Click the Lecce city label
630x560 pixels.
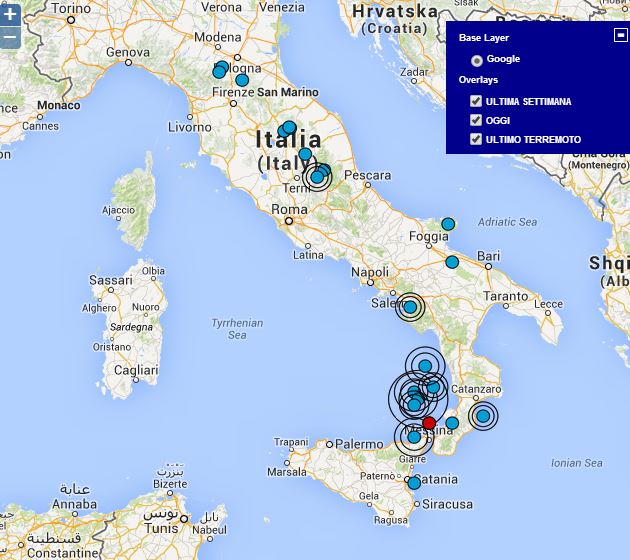(x=548, y=304)
